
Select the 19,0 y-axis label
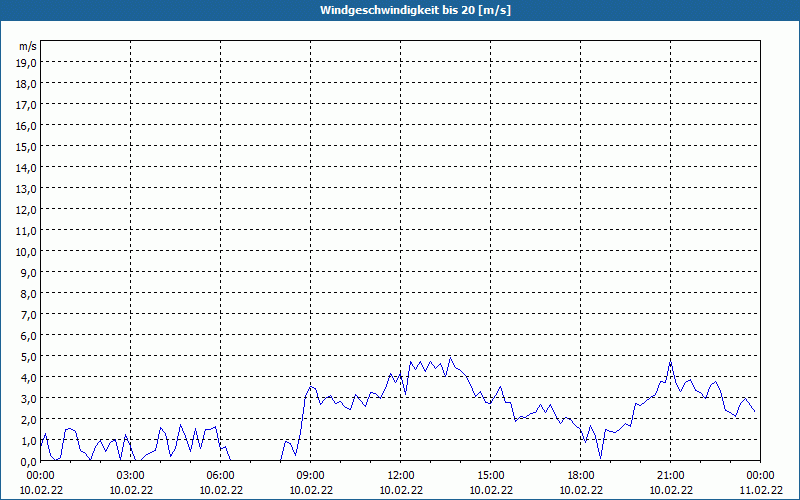click(x=27, y=62)
